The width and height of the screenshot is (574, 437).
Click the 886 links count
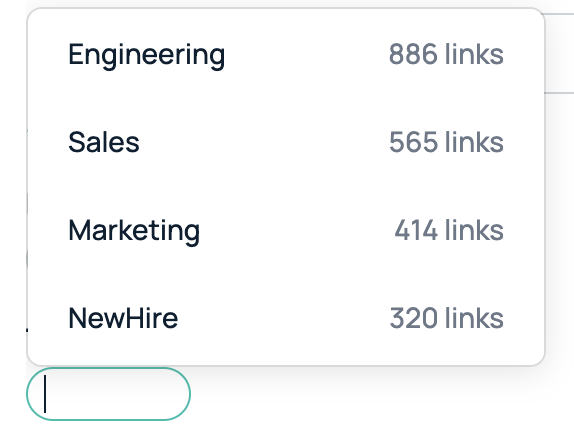[x=446, y=54]
